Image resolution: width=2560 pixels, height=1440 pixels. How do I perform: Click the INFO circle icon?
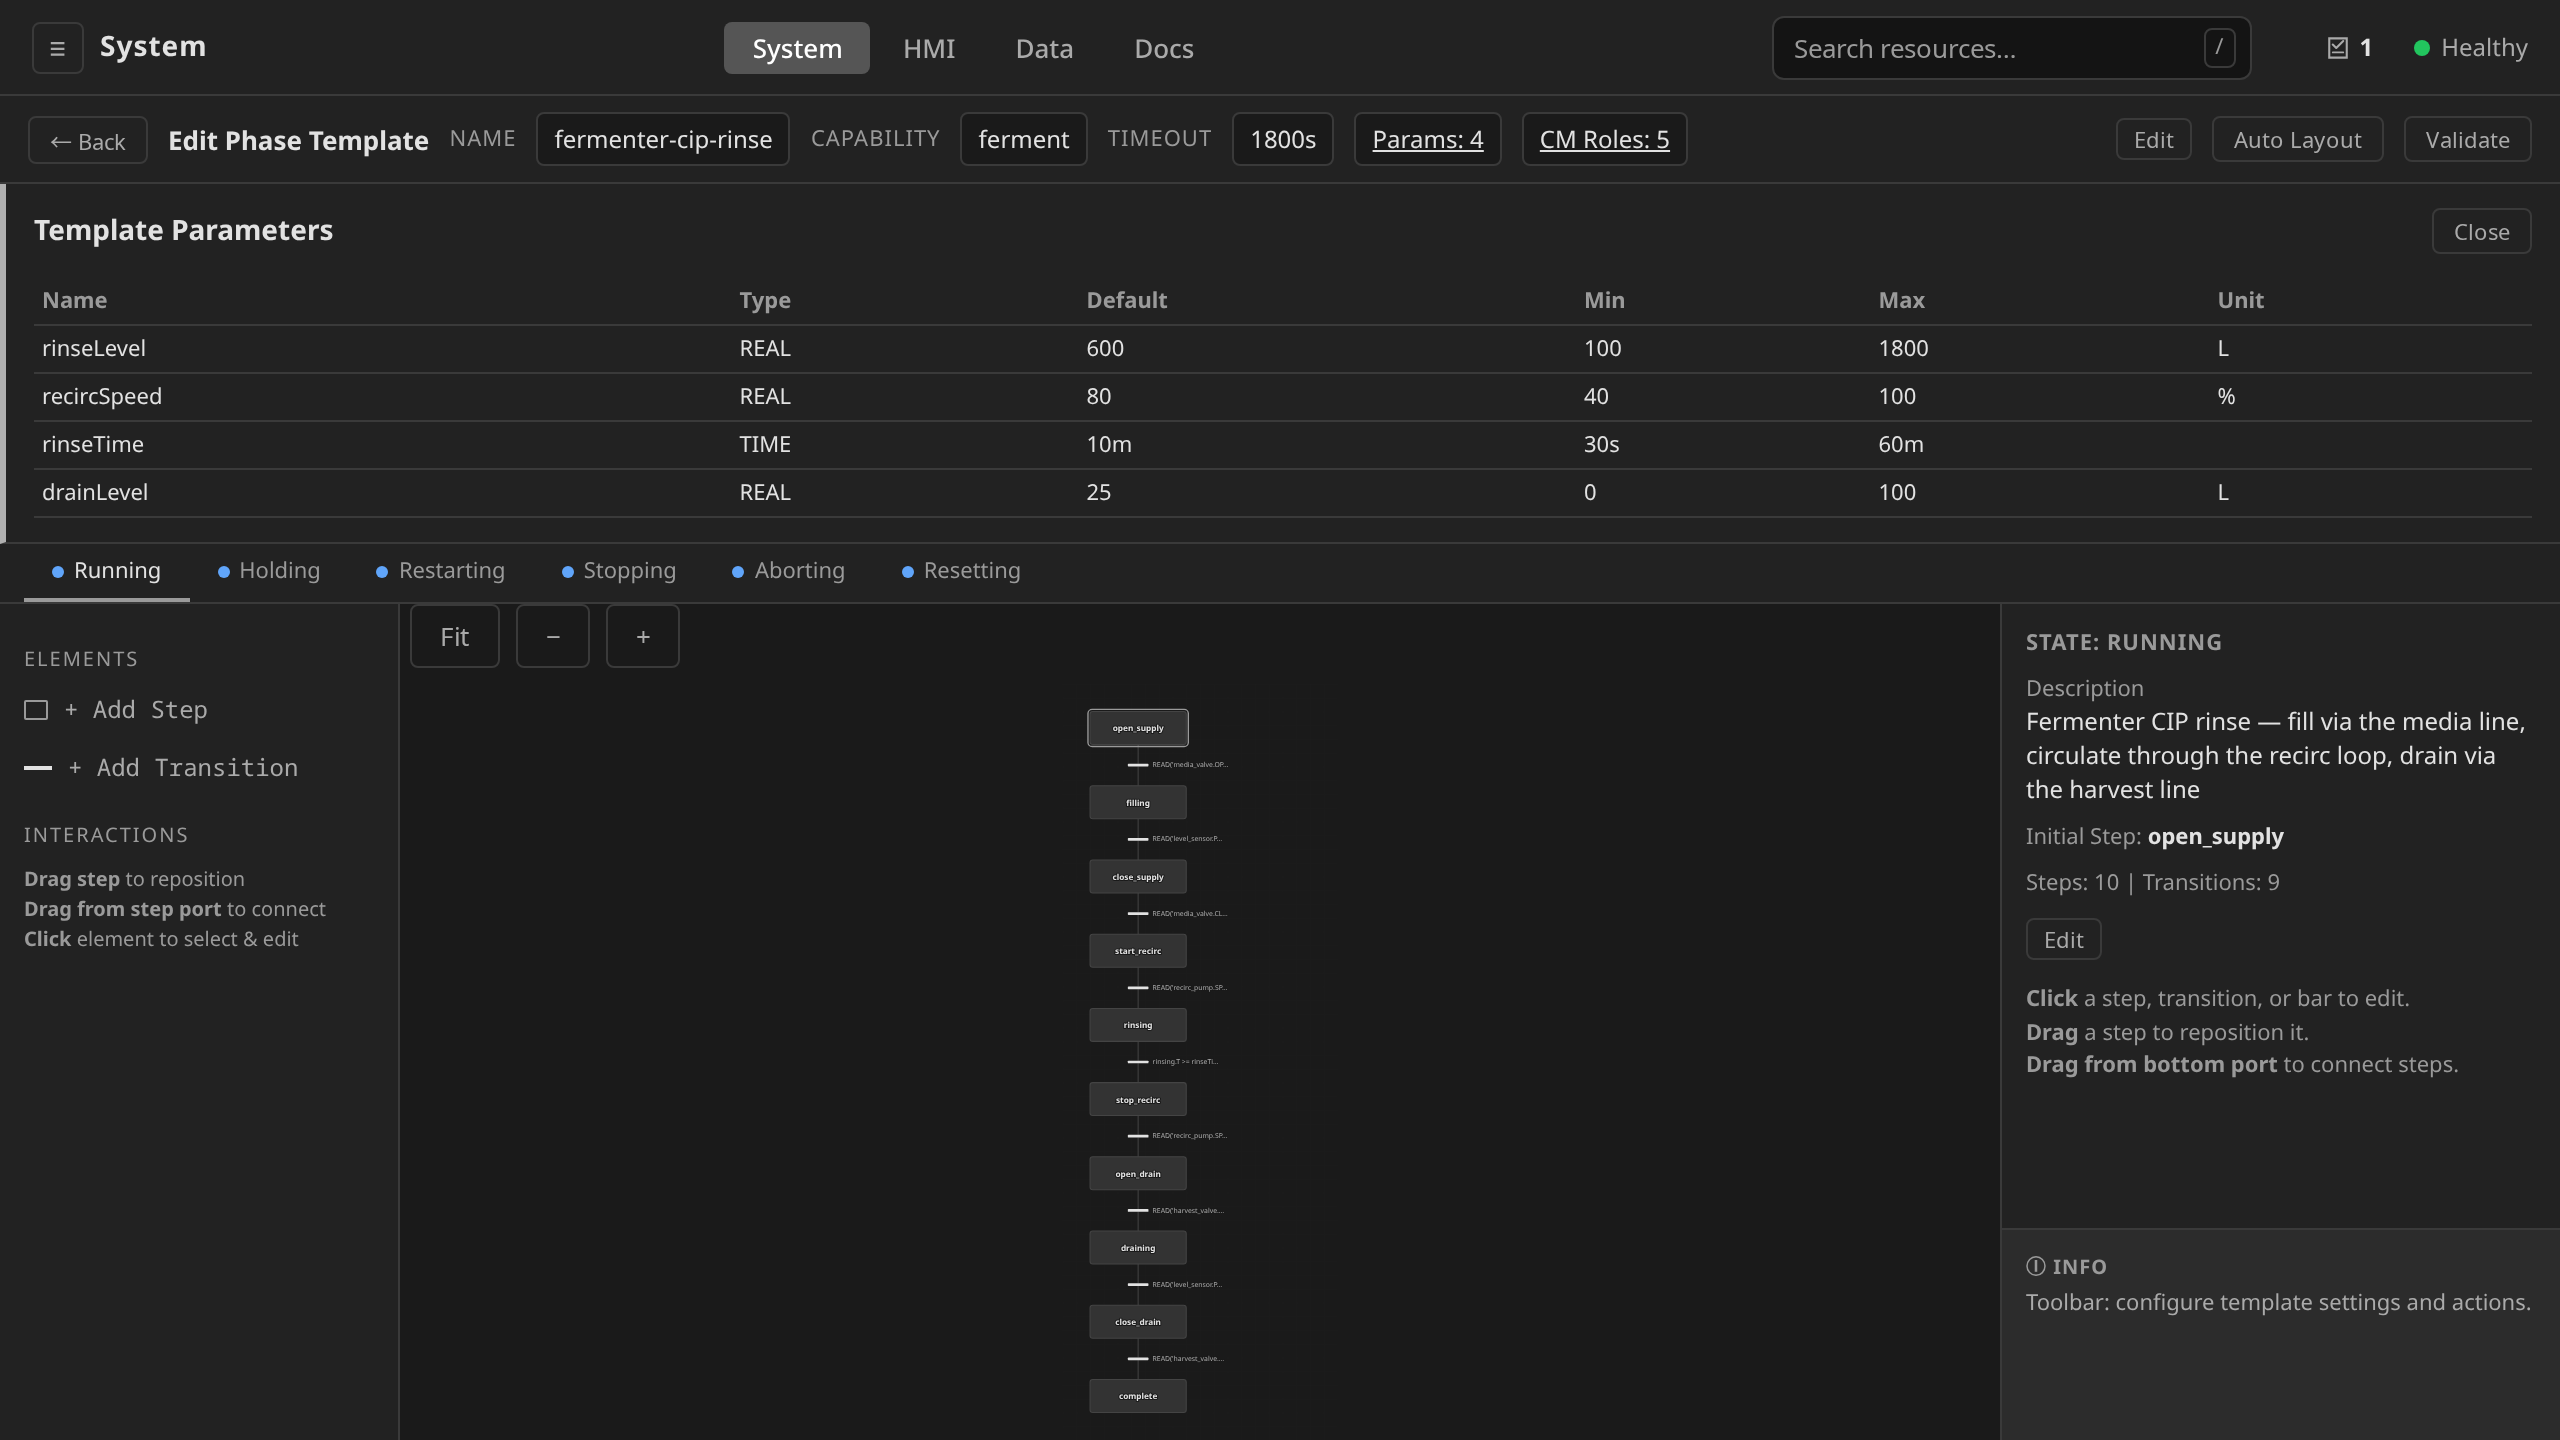point(2035,1266)
